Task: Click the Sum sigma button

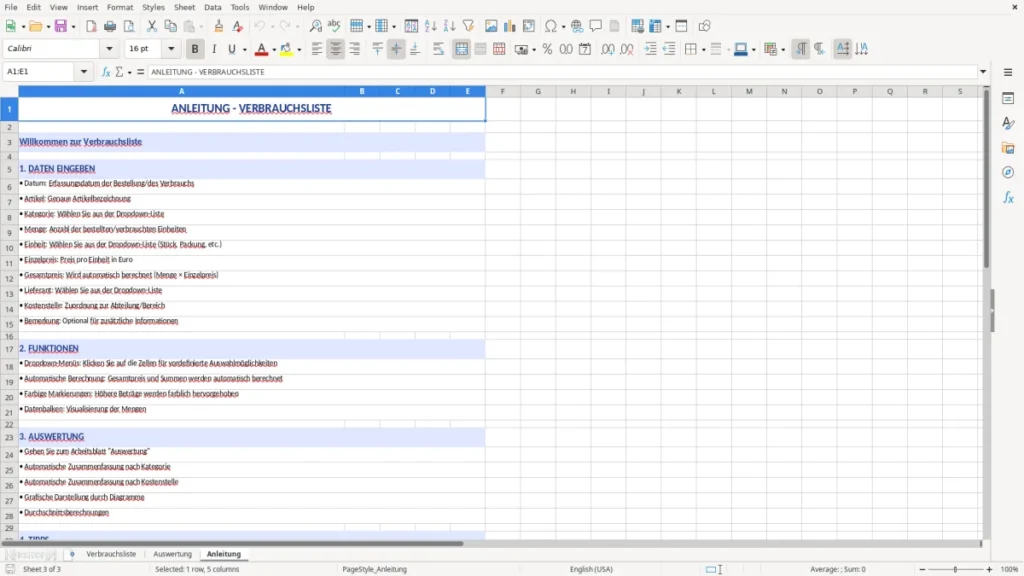Action: tap(119, 72)
